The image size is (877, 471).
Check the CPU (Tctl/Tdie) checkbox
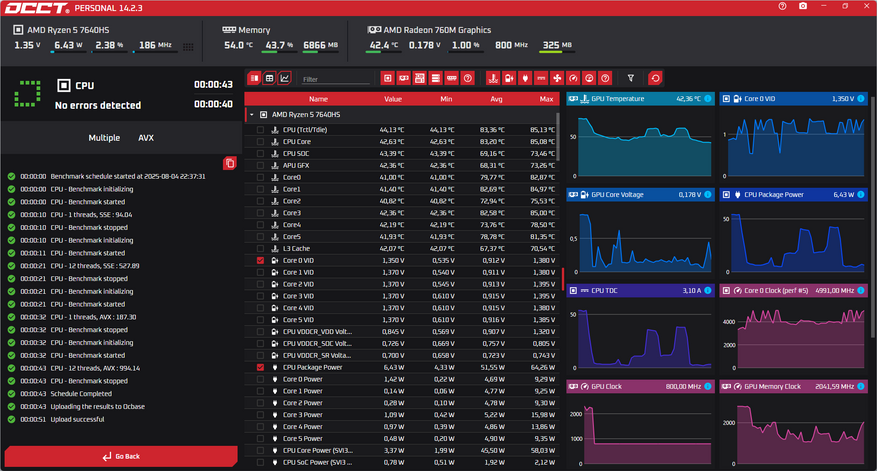coord(260,130)
